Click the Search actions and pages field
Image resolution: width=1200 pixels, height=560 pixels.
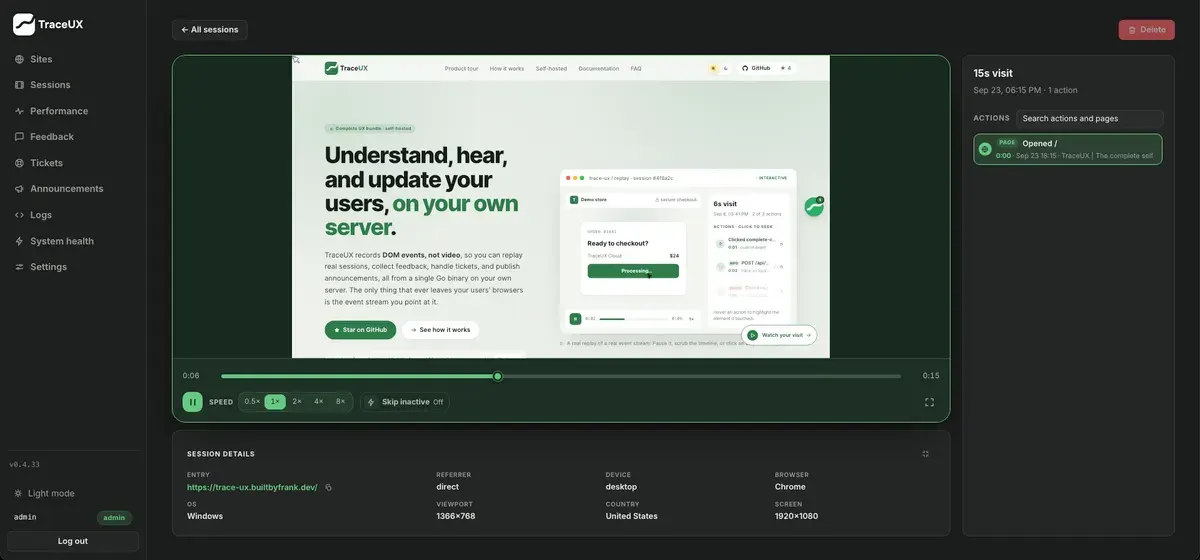coord(1089,118)
